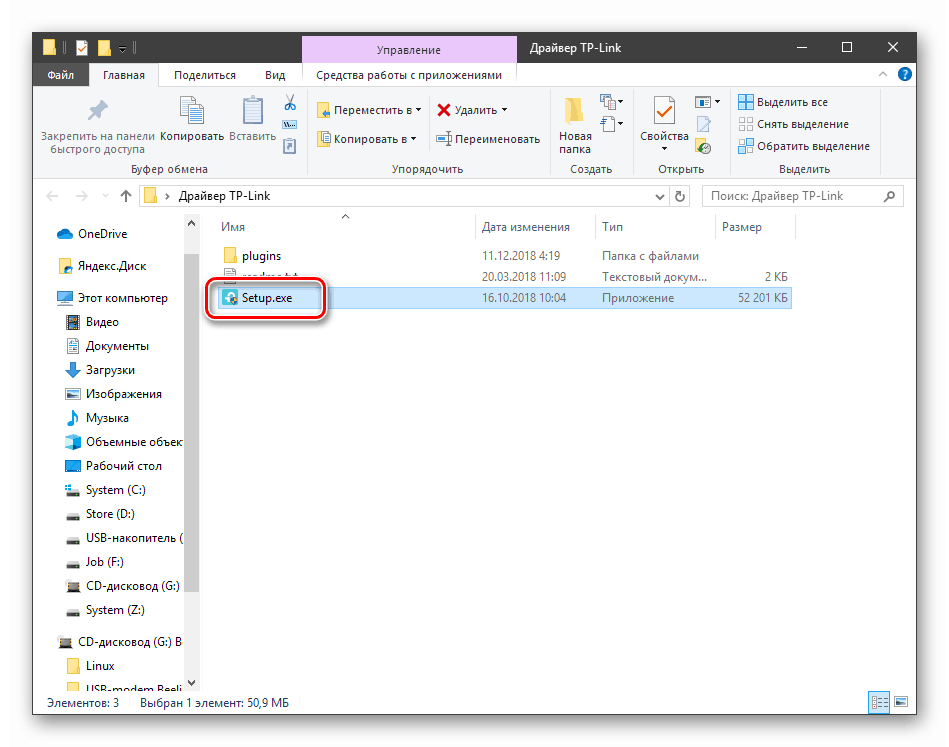949x747 pixels.
Task: Click the Copy path icon in the clipboard group
Action: pyautogui.click(x=290, y=125)
